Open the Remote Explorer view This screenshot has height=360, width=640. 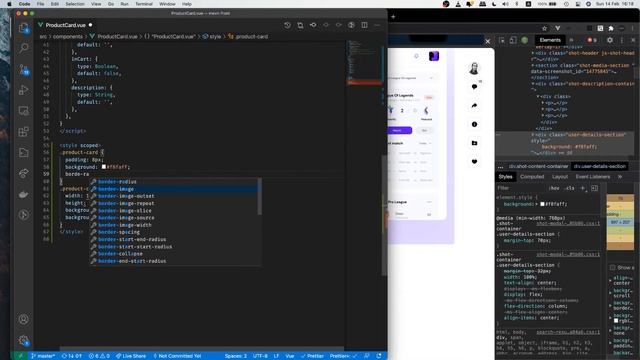click(24, 111)
